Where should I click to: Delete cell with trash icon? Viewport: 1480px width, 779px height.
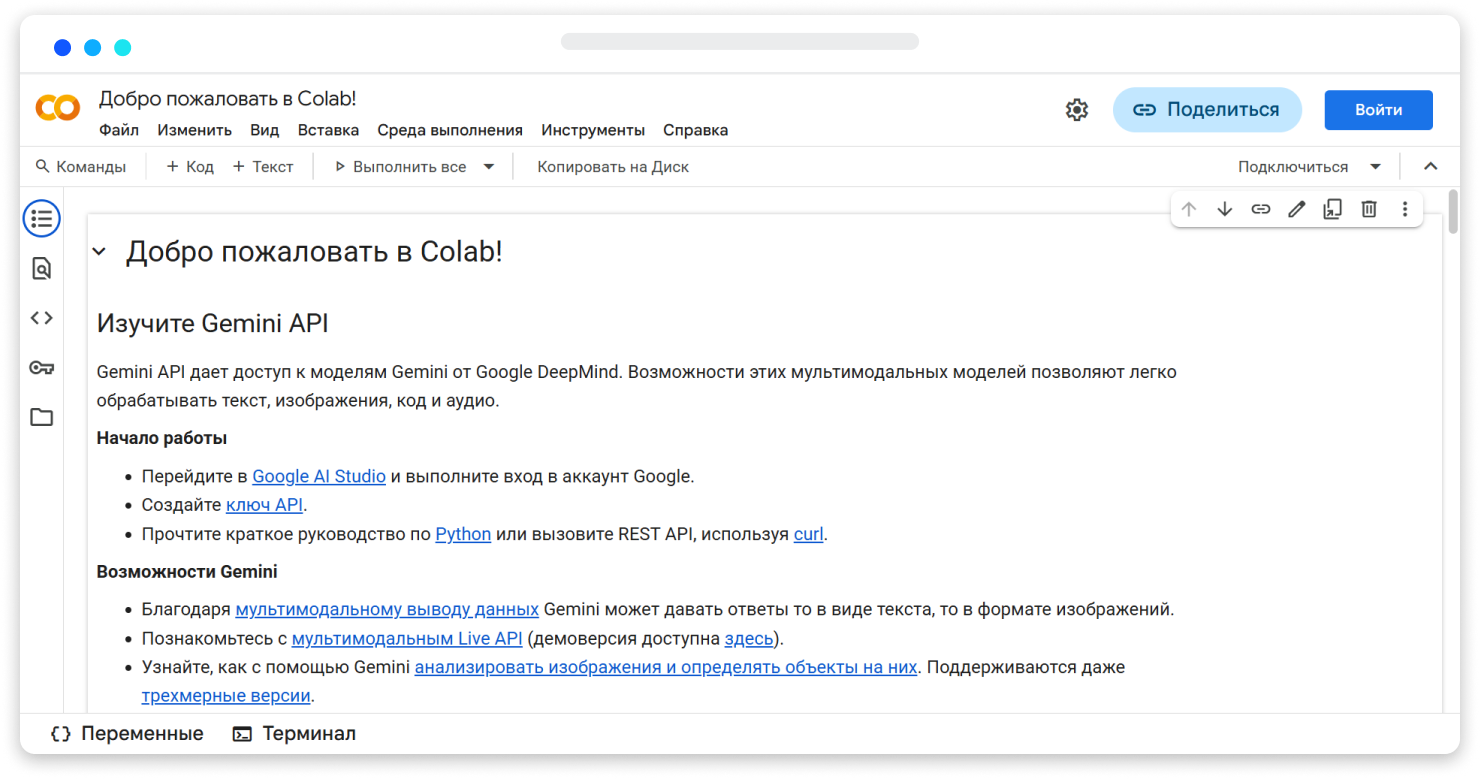point(1369,209)
